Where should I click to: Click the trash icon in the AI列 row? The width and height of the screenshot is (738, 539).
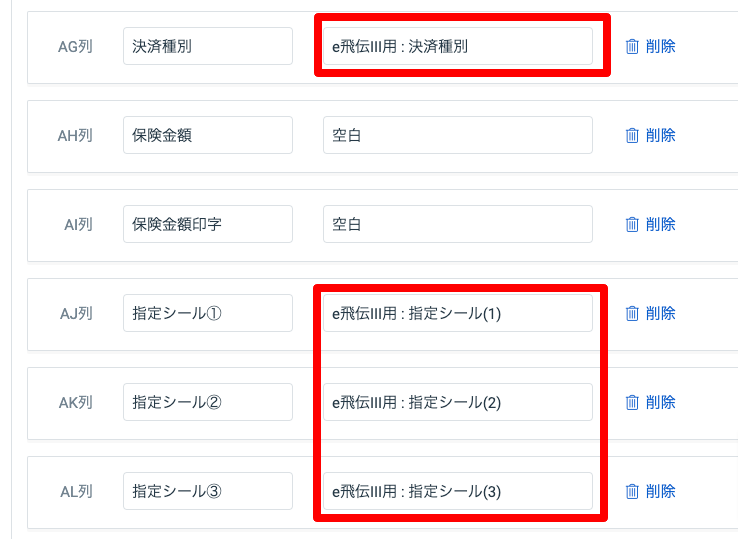click(x=632, y=225)
